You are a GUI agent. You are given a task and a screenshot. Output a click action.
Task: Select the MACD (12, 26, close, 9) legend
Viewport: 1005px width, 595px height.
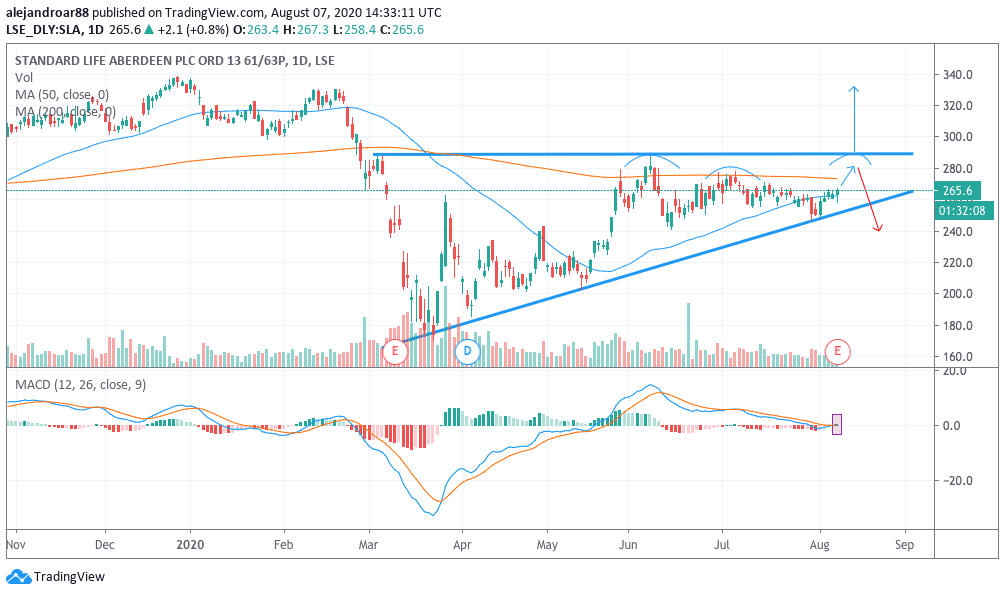point(81,385)
